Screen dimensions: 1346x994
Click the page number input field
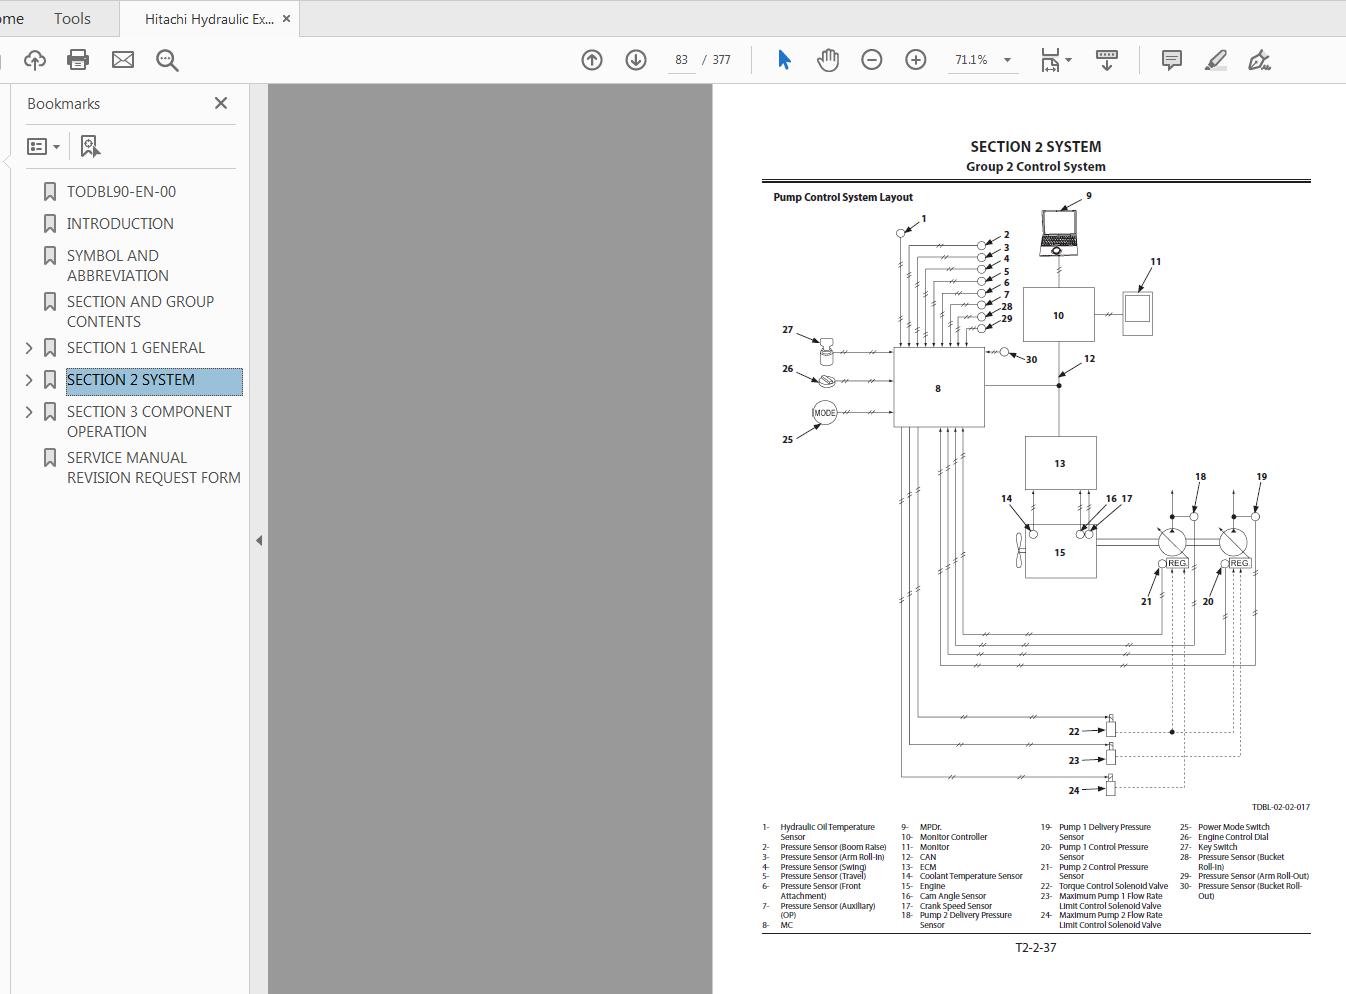[681, 60]
